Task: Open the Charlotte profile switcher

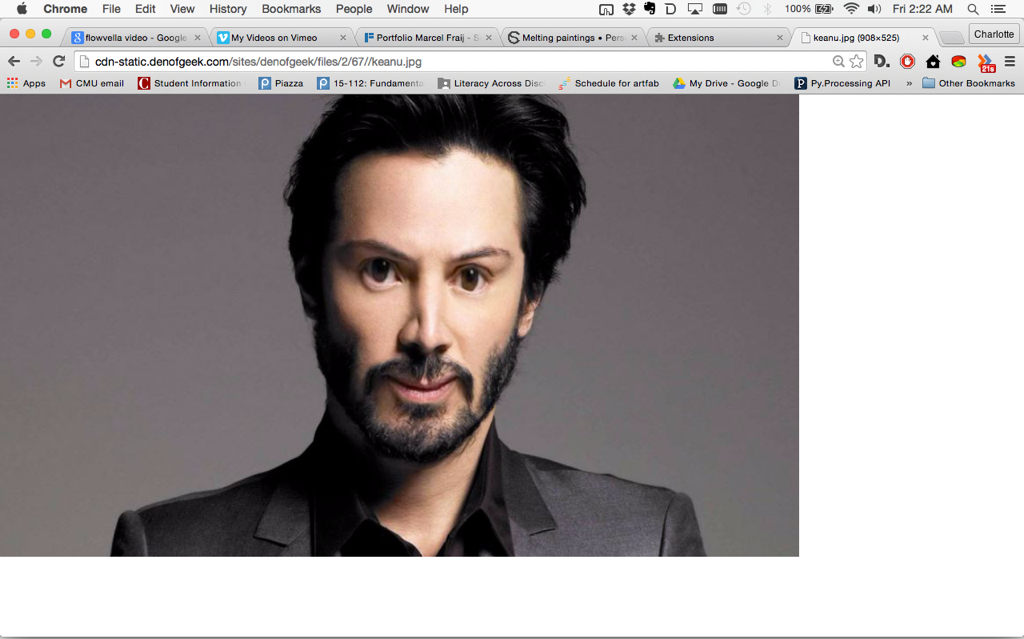Action: (x=993, y=34)
